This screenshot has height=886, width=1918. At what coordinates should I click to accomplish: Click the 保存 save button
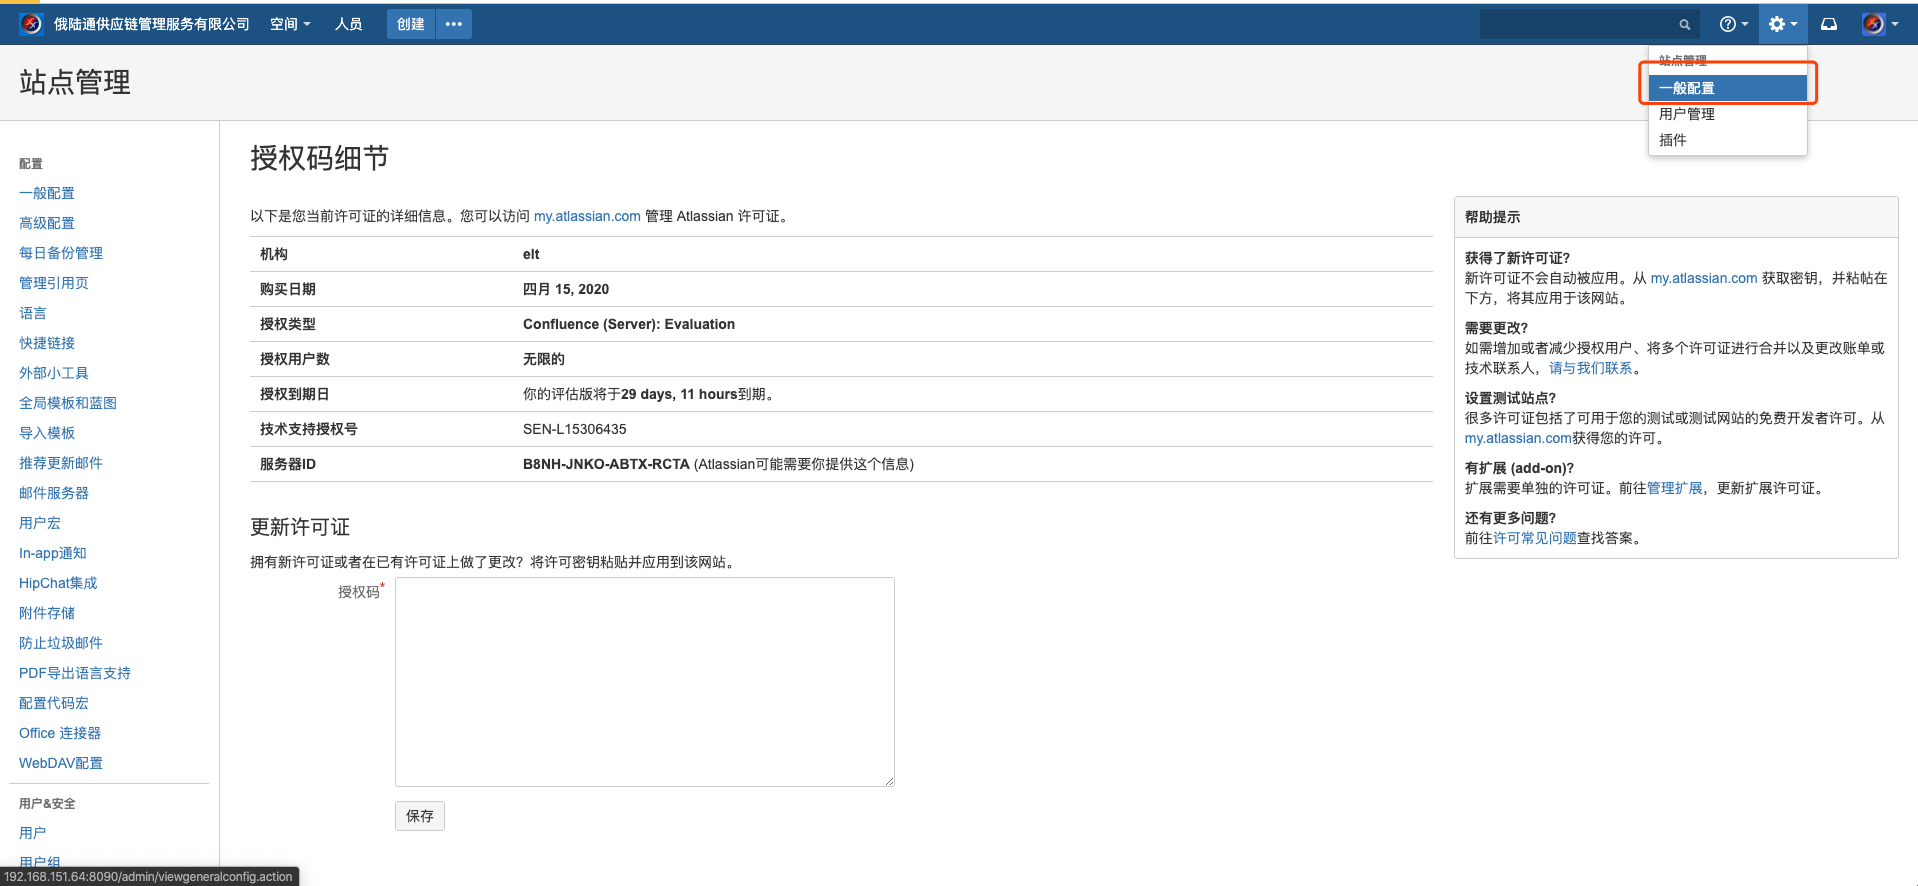coord(420,816)
